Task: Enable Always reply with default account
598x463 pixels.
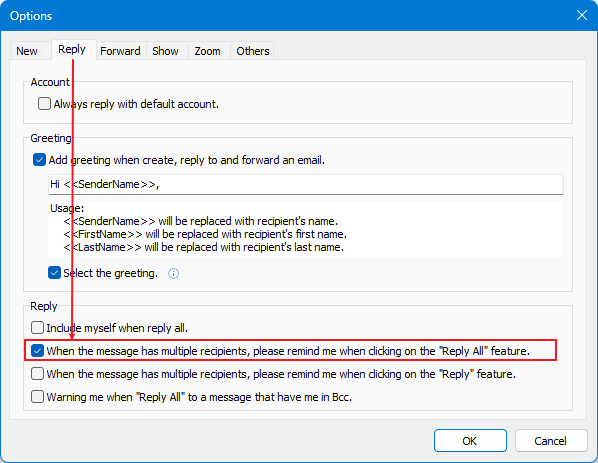Action: [44, 104]
